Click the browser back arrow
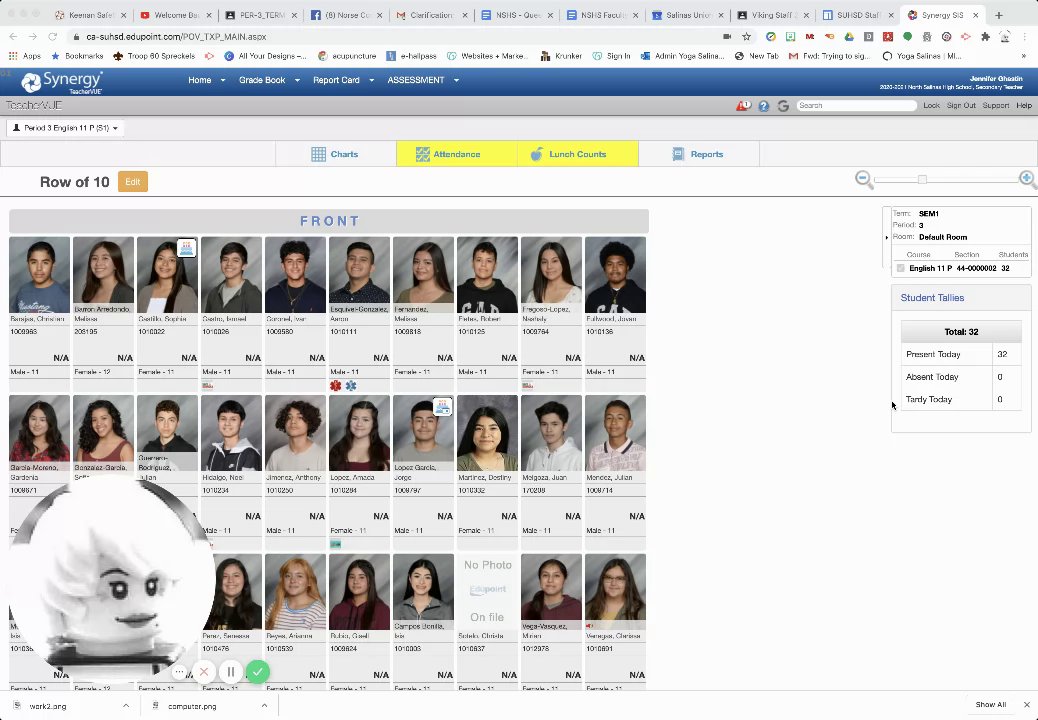1038x720 pixels. tap(13, 37)
